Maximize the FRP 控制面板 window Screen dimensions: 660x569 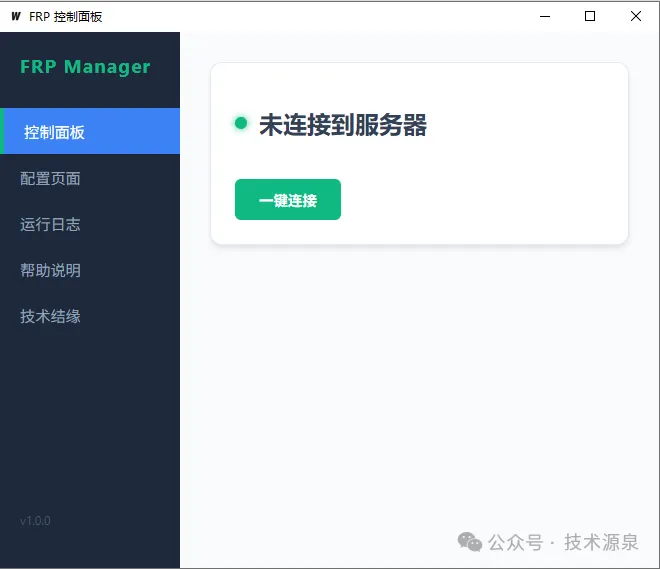590,16
